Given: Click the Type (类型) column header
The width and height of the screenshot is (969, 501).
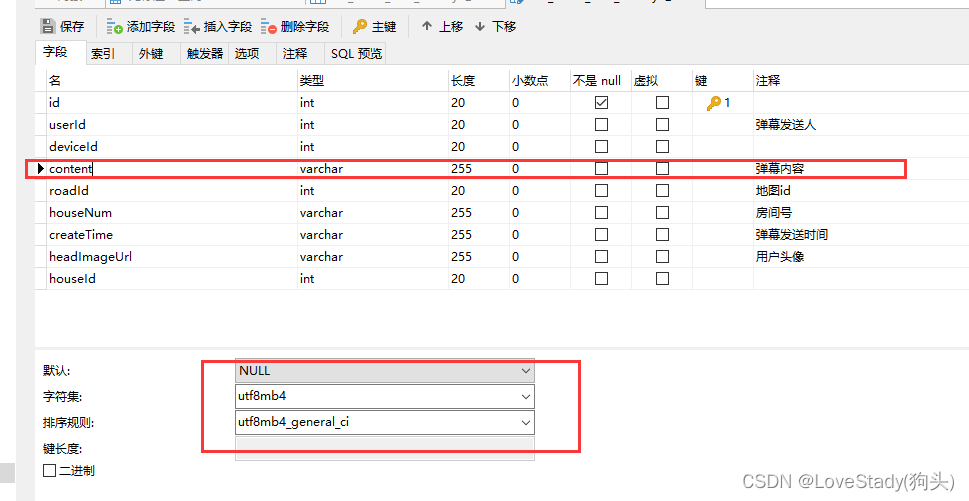Looking at the screenshot, I should pyautogui.click(x=373, y=80).
